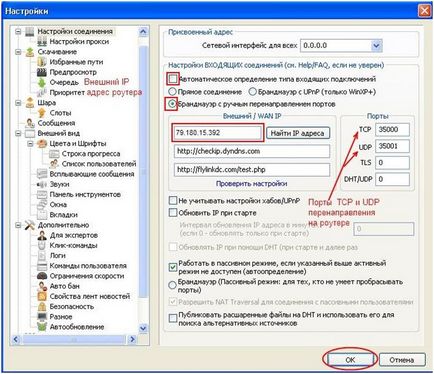This screenshot has width=434, height=374.
Task: Uncheck Работать в пассивном режиме
Action: click(x=173, y=267)
